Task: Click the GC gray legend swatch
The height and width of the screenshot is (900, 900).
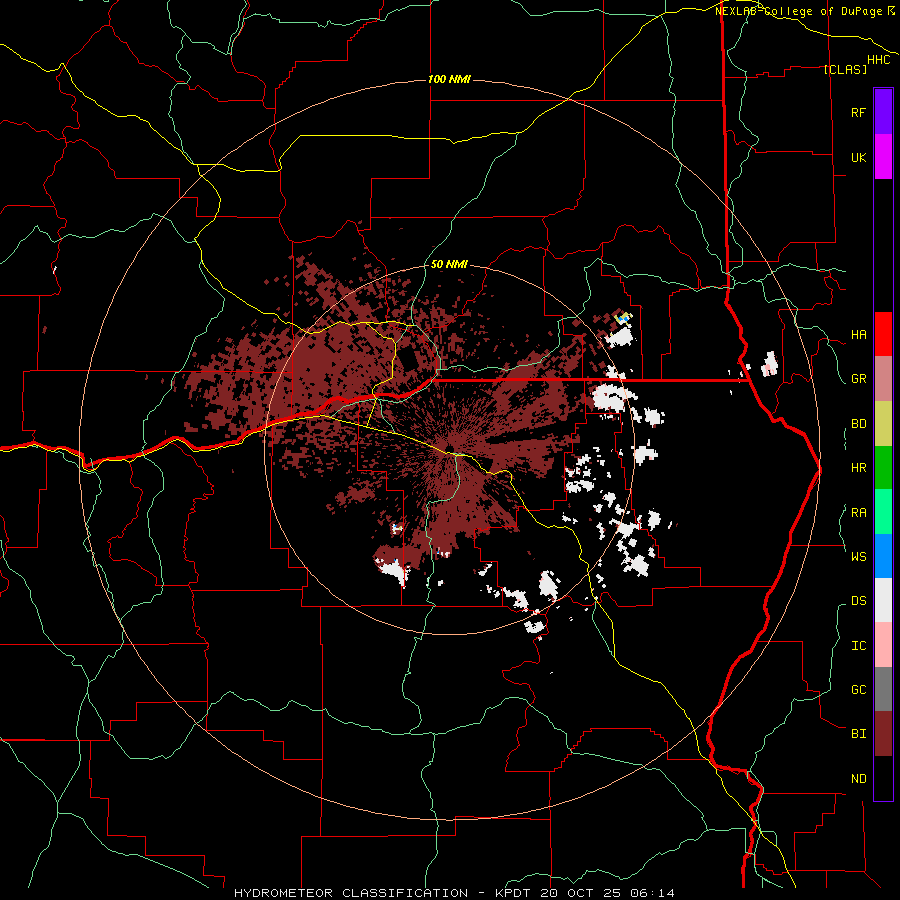Action: pos(883,689)
